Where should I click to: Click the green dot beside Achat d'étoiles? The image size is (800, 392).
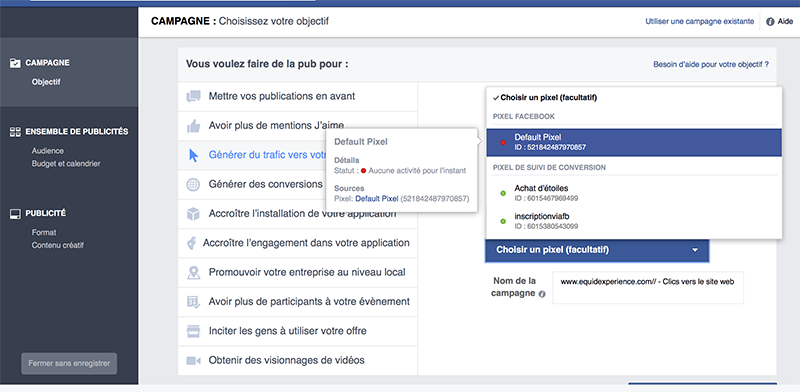[503, 193]
